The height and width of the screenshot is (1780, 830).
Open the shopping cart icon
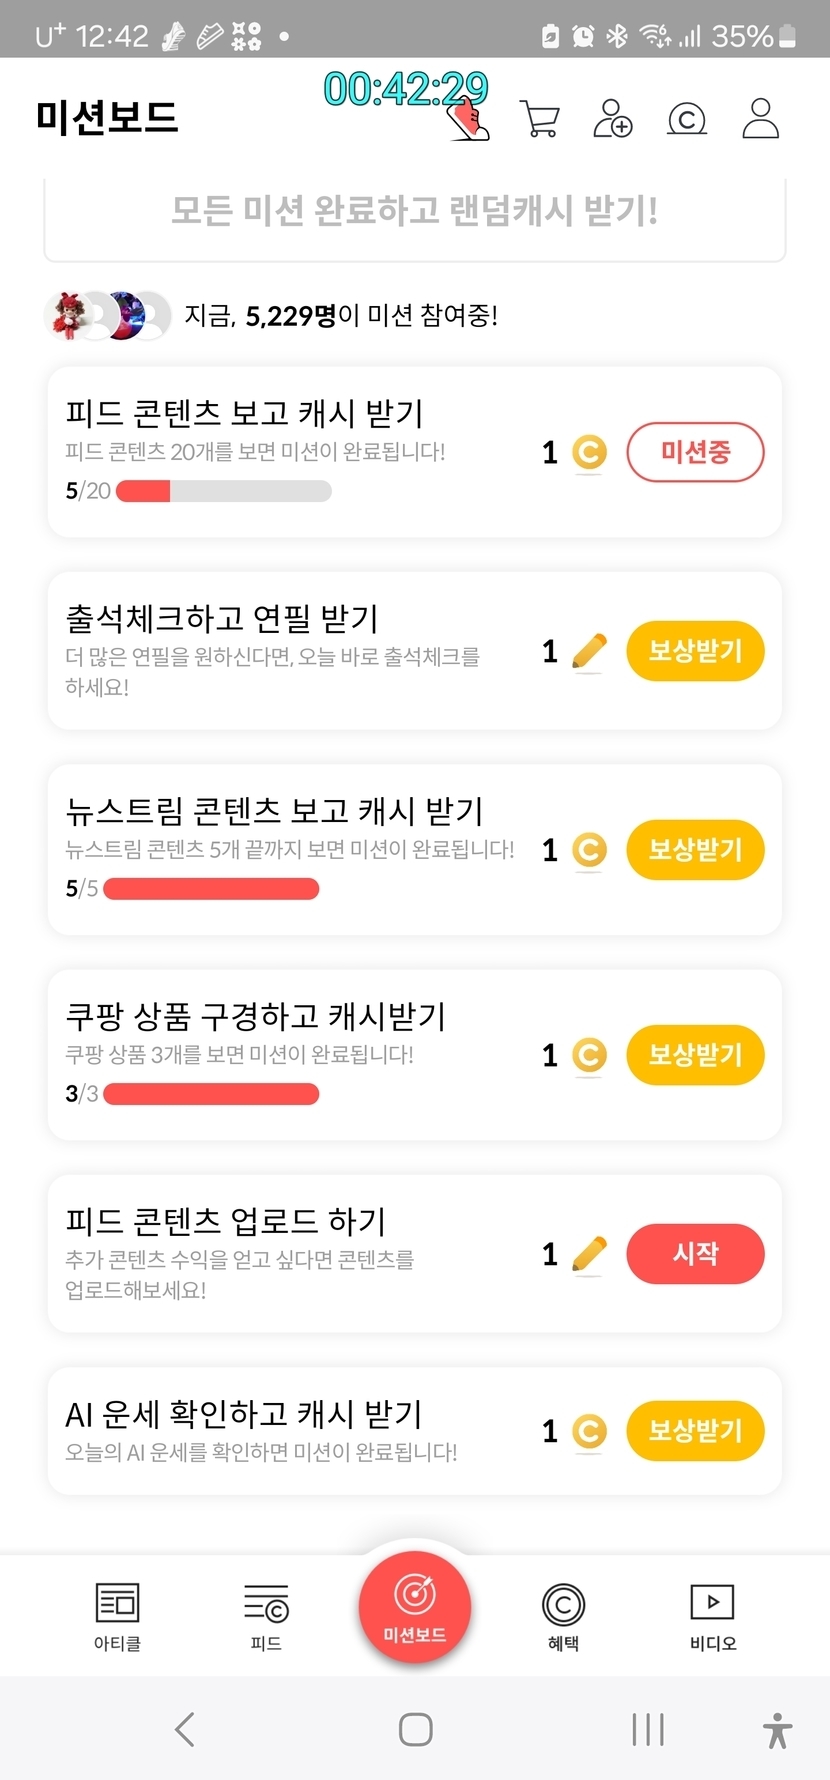540,119
